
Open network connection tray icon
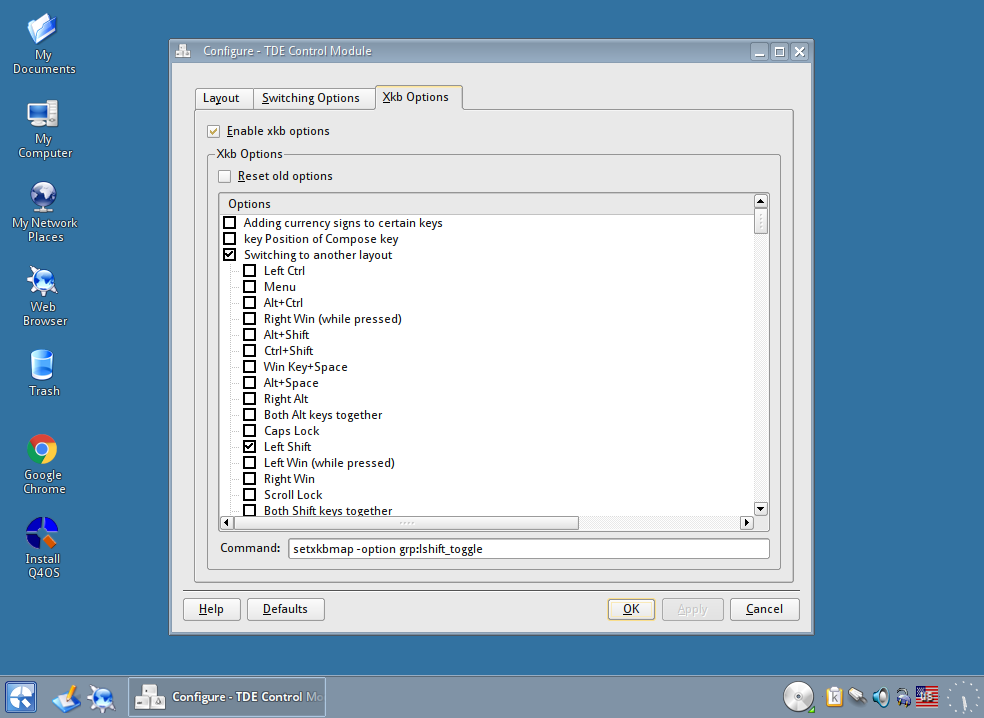(x=857, y=696)
